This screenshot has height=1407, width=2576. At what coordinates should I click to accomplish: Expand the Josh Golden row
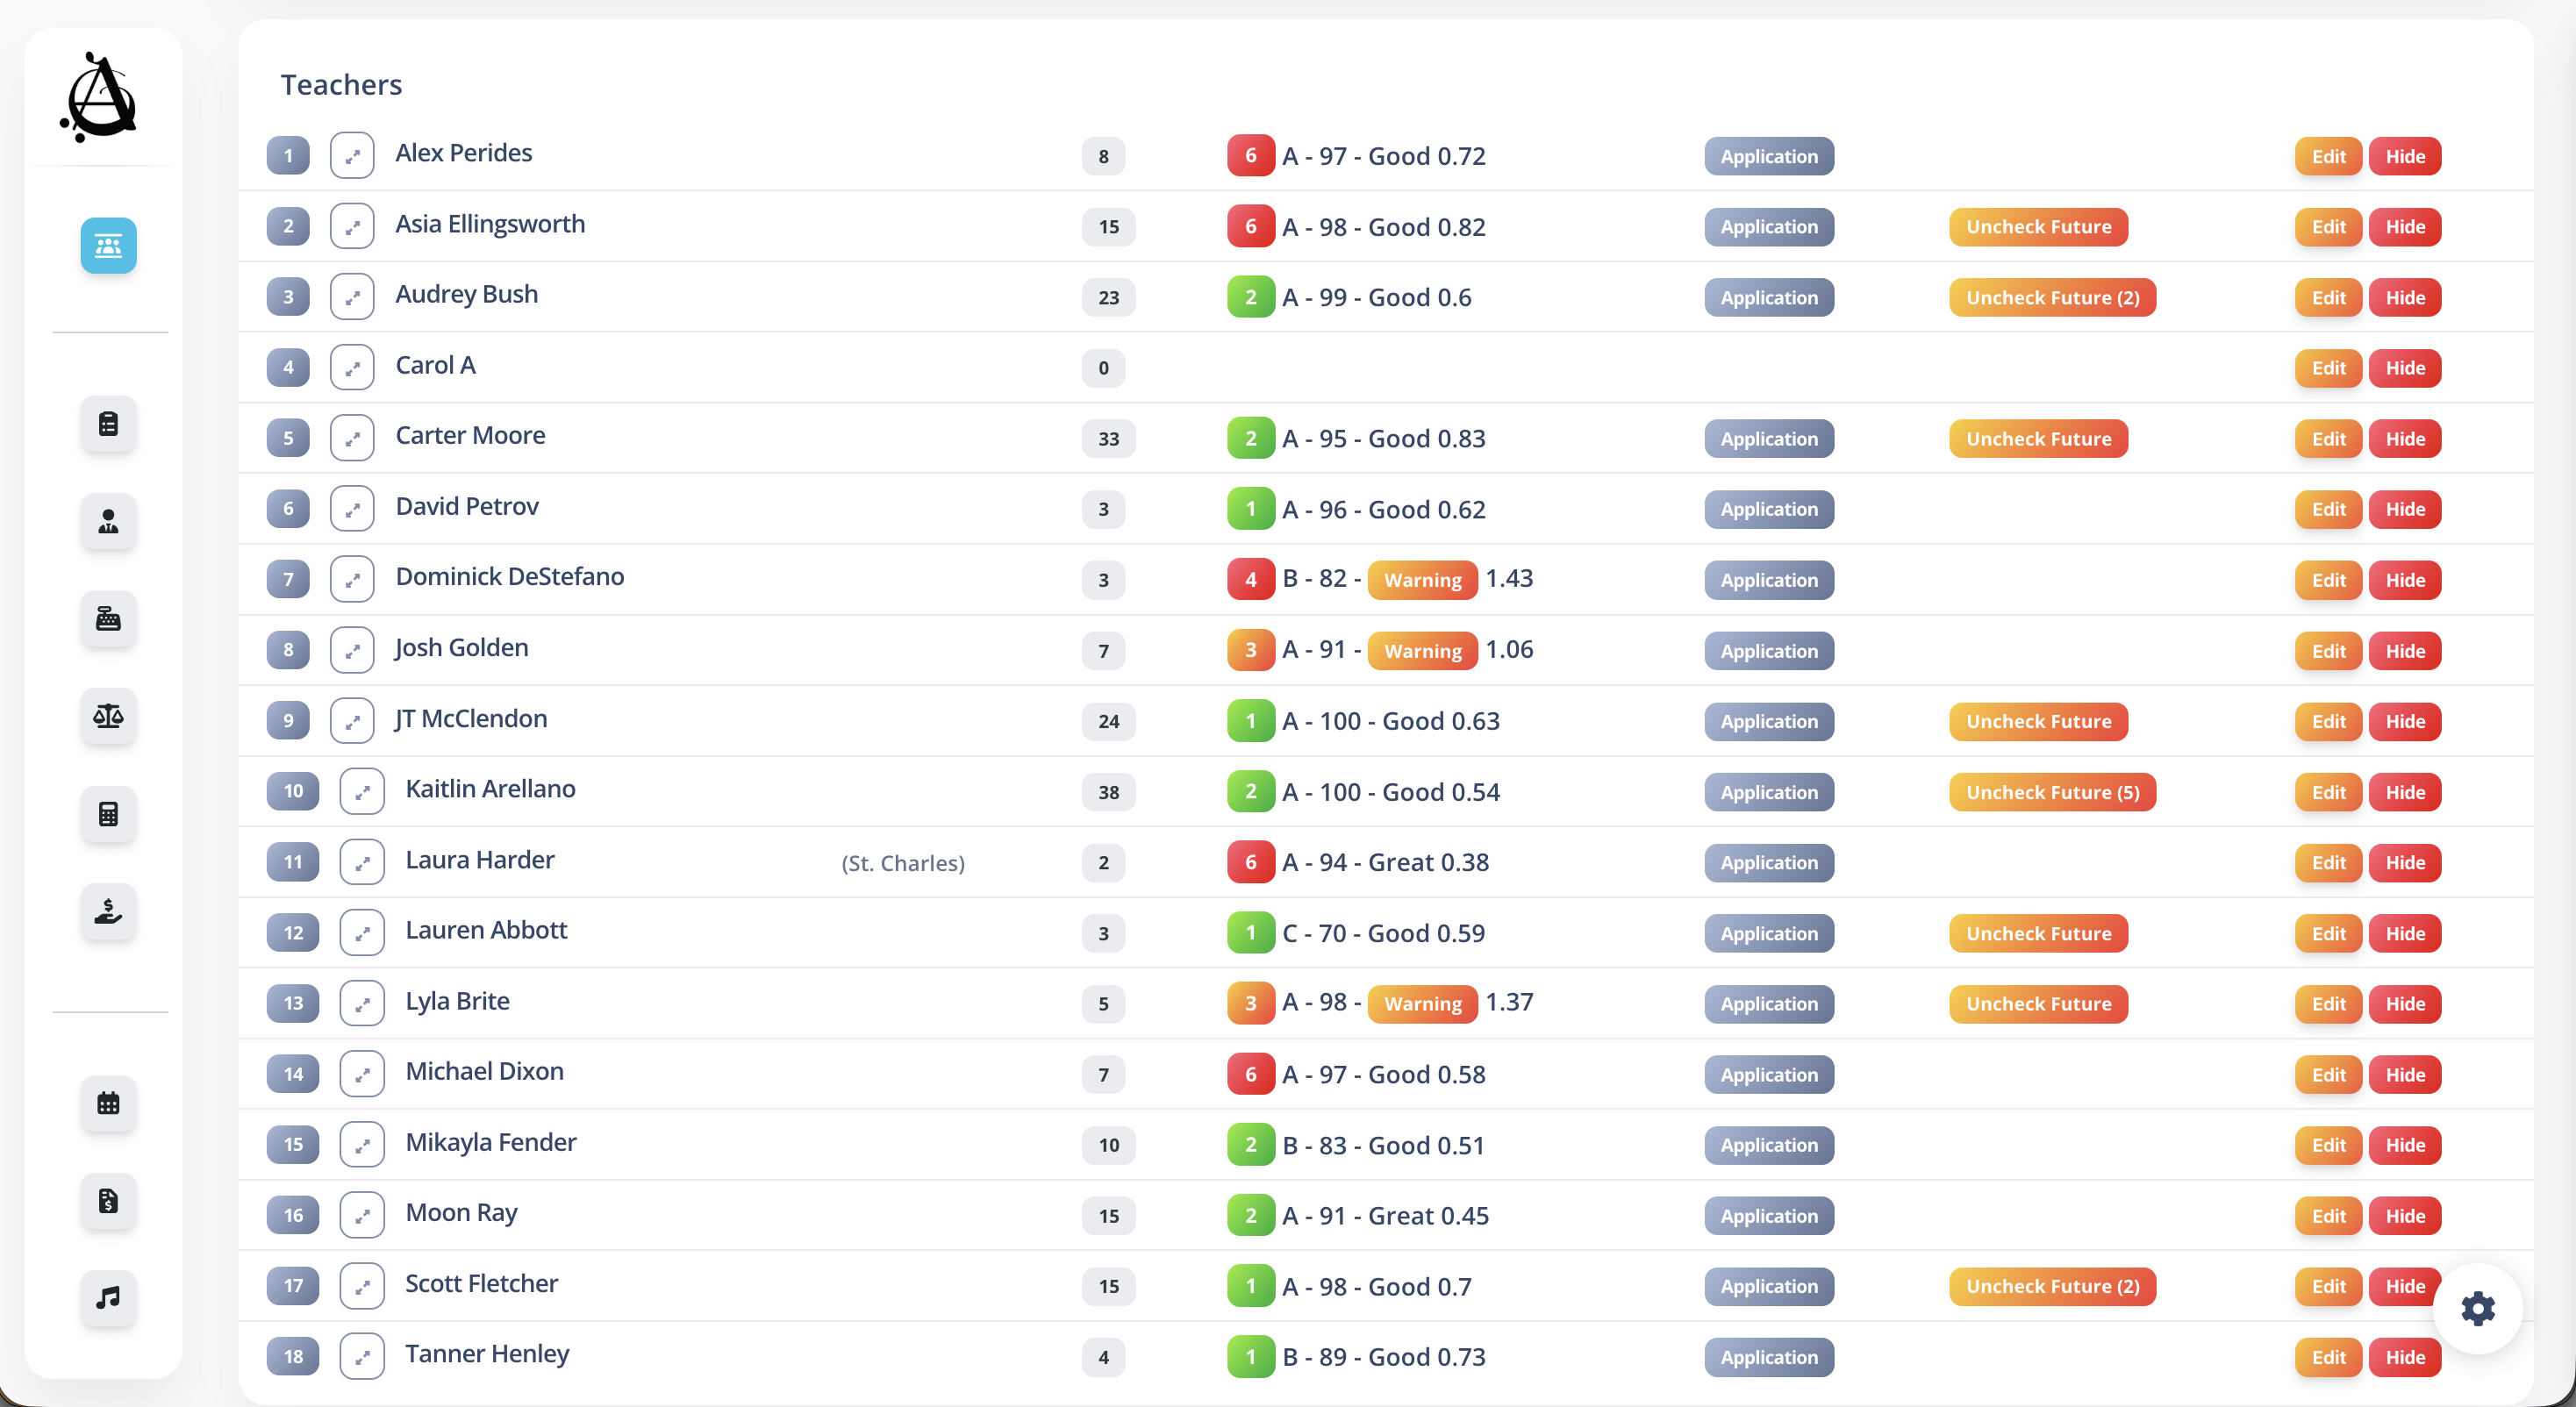352,651
